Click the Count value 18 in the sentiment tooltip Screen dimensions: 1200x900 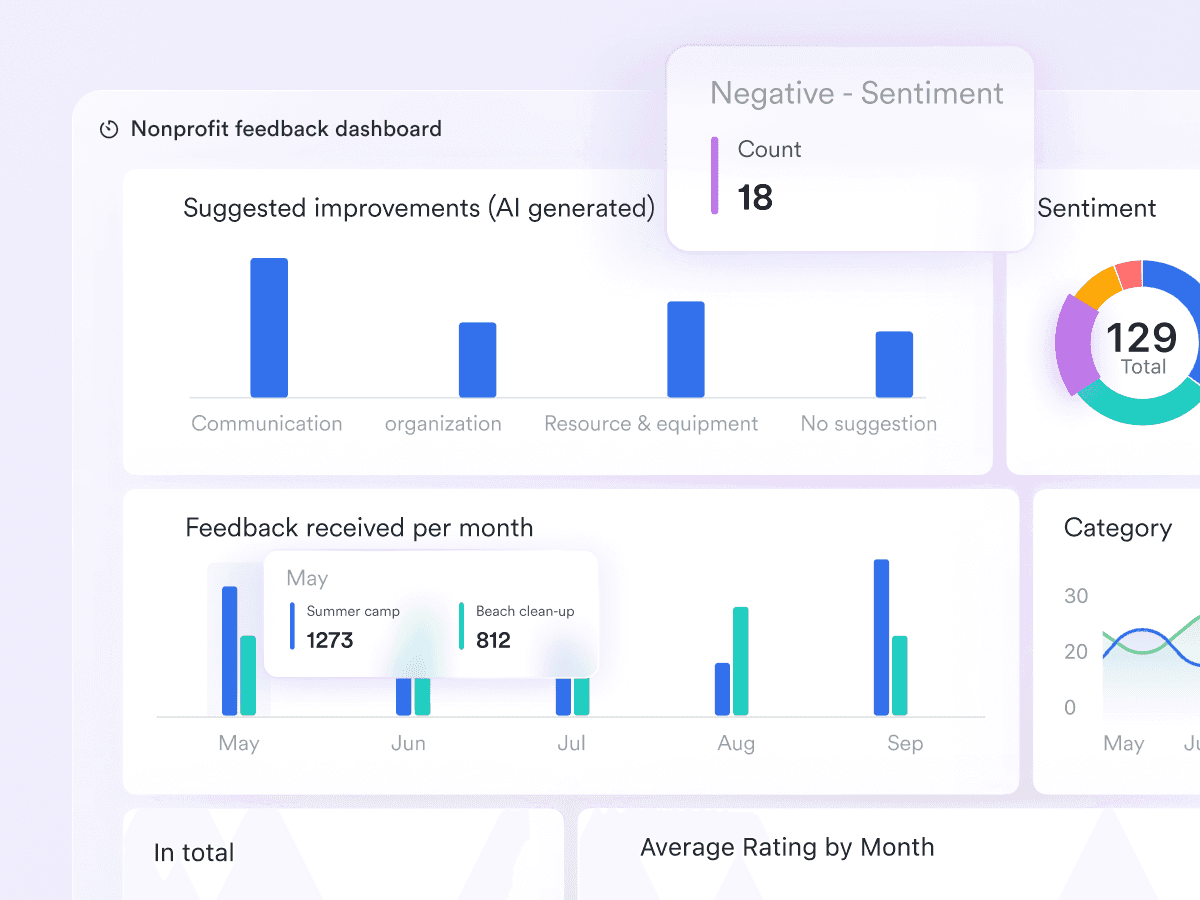pyautogui.click(x=757, y=198)
